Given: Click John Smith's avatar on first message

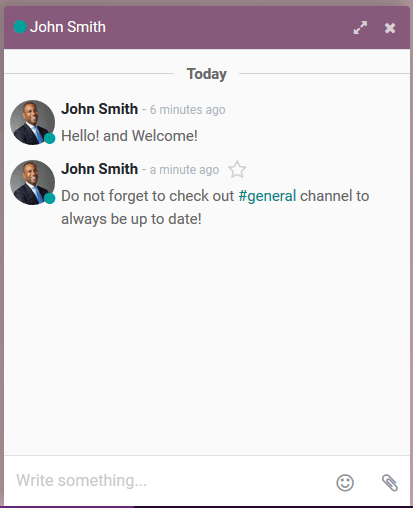Looking at the screenshot, I should (33, 122).
